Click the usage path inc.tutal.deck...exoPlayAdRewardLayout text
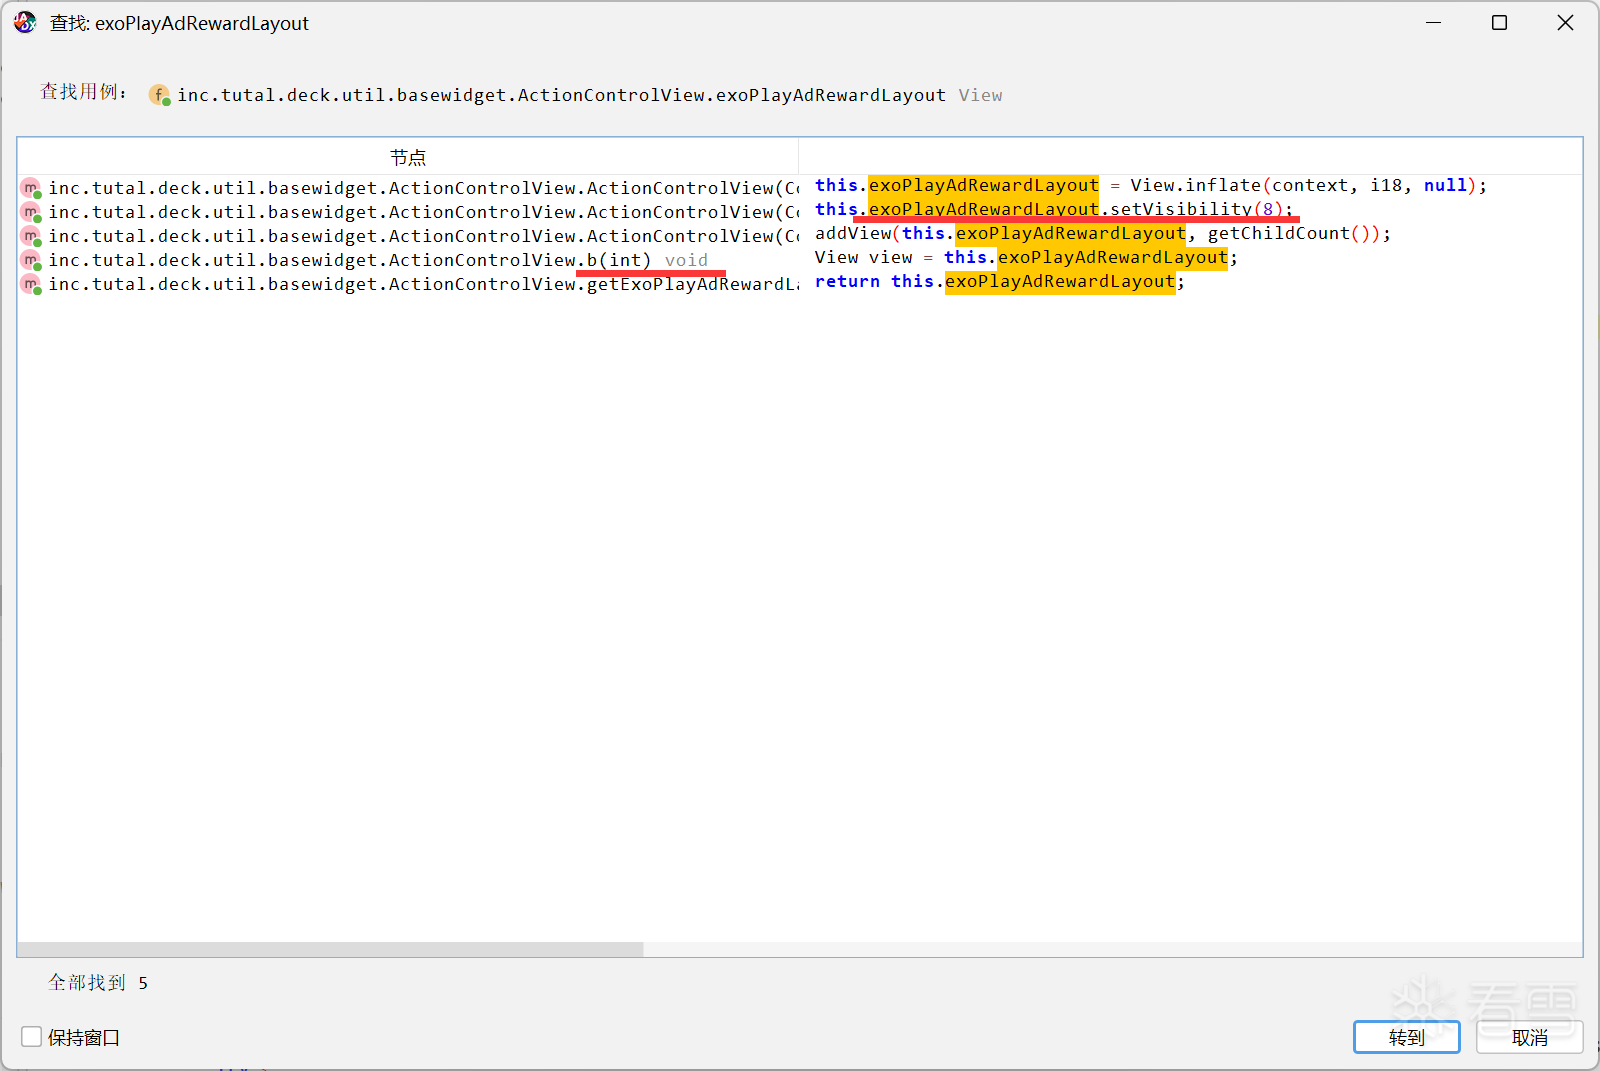 tap(562, 95)
